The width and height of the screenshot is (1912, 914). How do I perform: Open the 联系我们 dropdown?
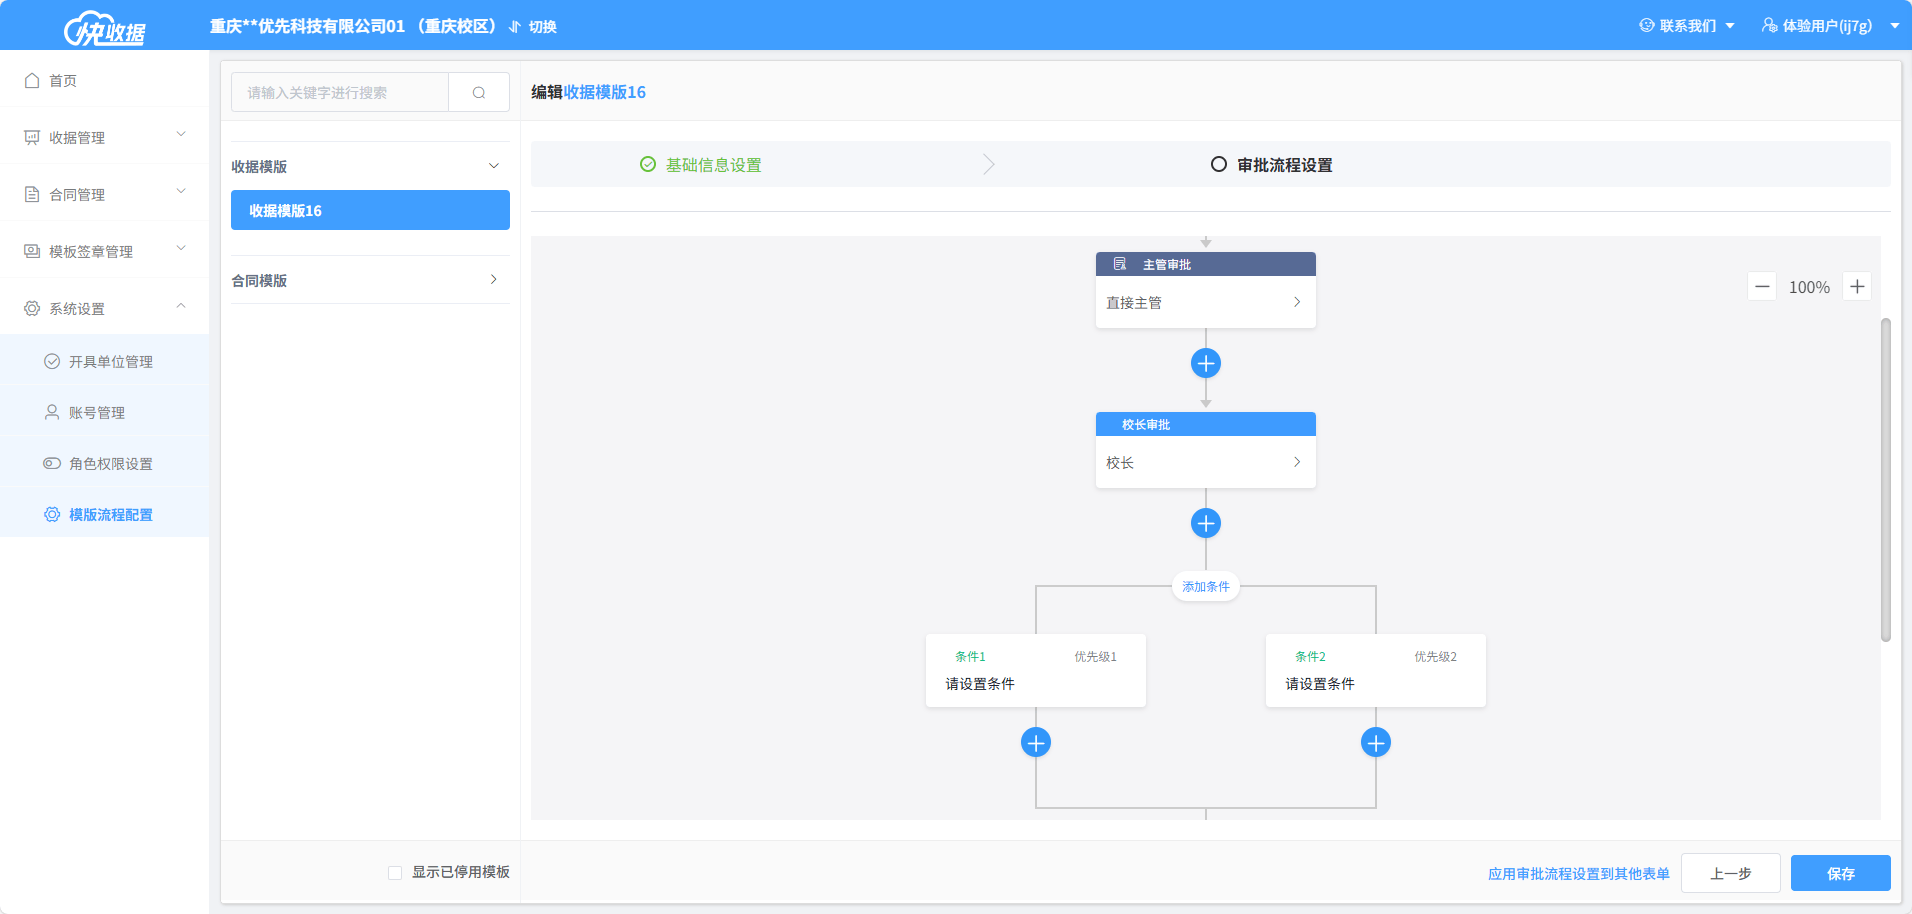point(1686,26)
